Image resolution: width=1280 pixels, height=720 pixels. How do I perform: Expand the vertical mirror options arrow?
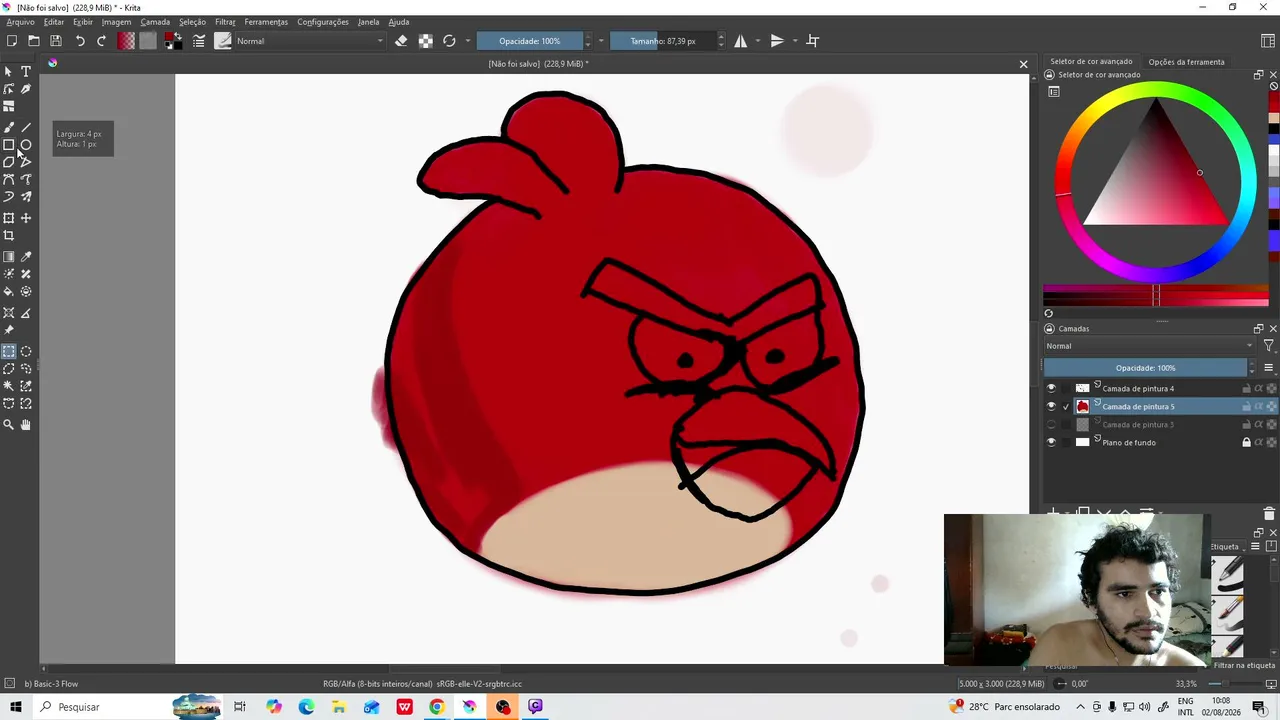pyautogui.click(x=795, y=41)
